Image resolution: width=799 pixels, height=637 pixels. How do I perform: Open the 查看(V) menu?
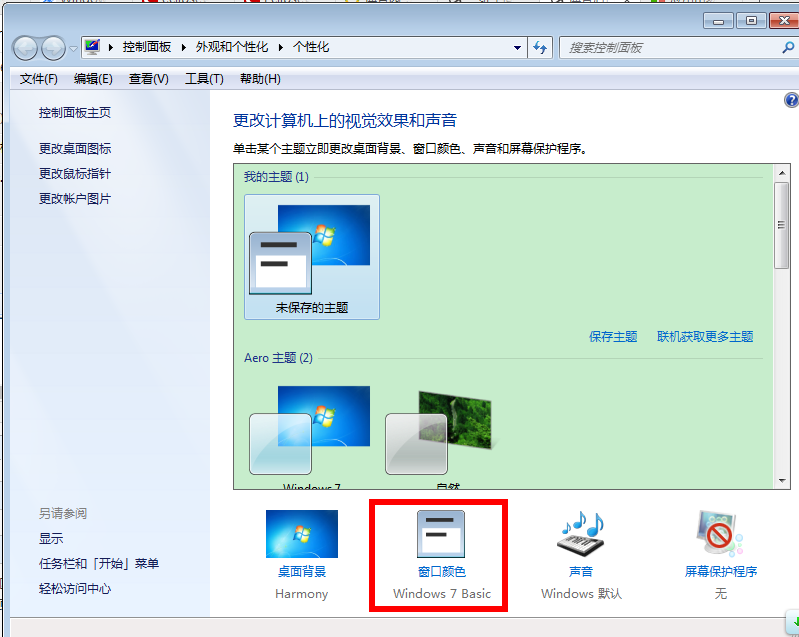(148, 79)
